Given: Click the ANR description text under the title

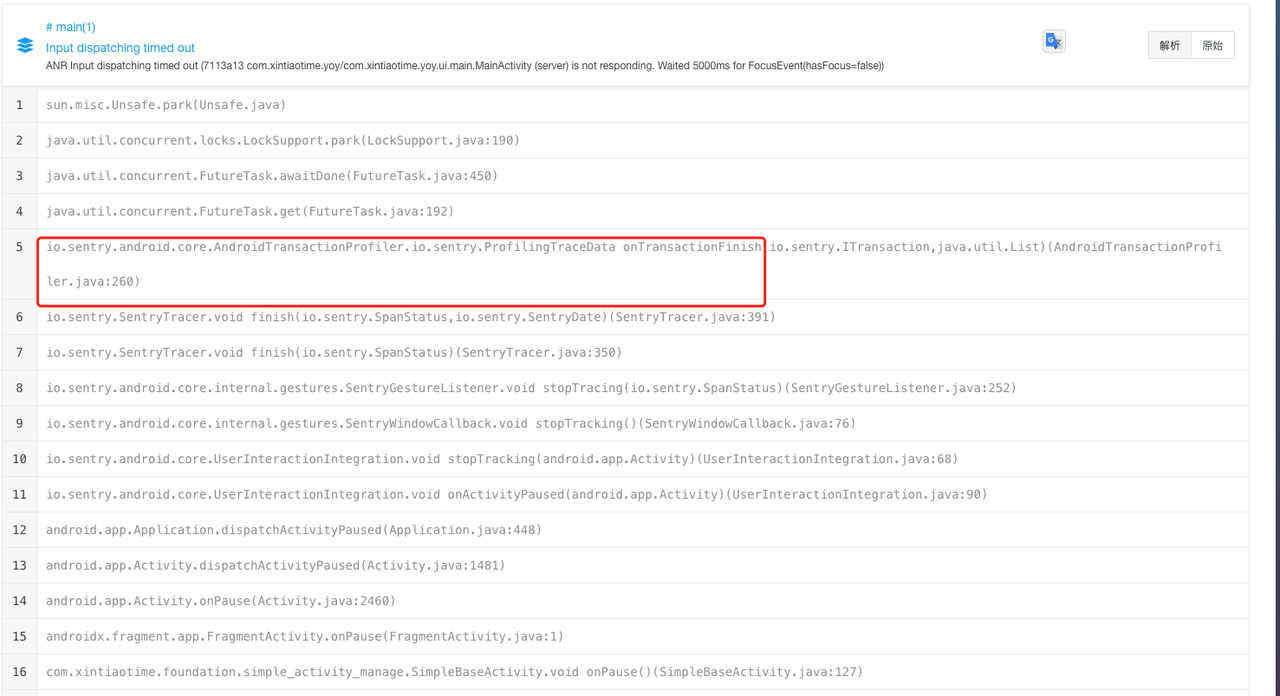Looking at the screenshot, I should point(460,65).
